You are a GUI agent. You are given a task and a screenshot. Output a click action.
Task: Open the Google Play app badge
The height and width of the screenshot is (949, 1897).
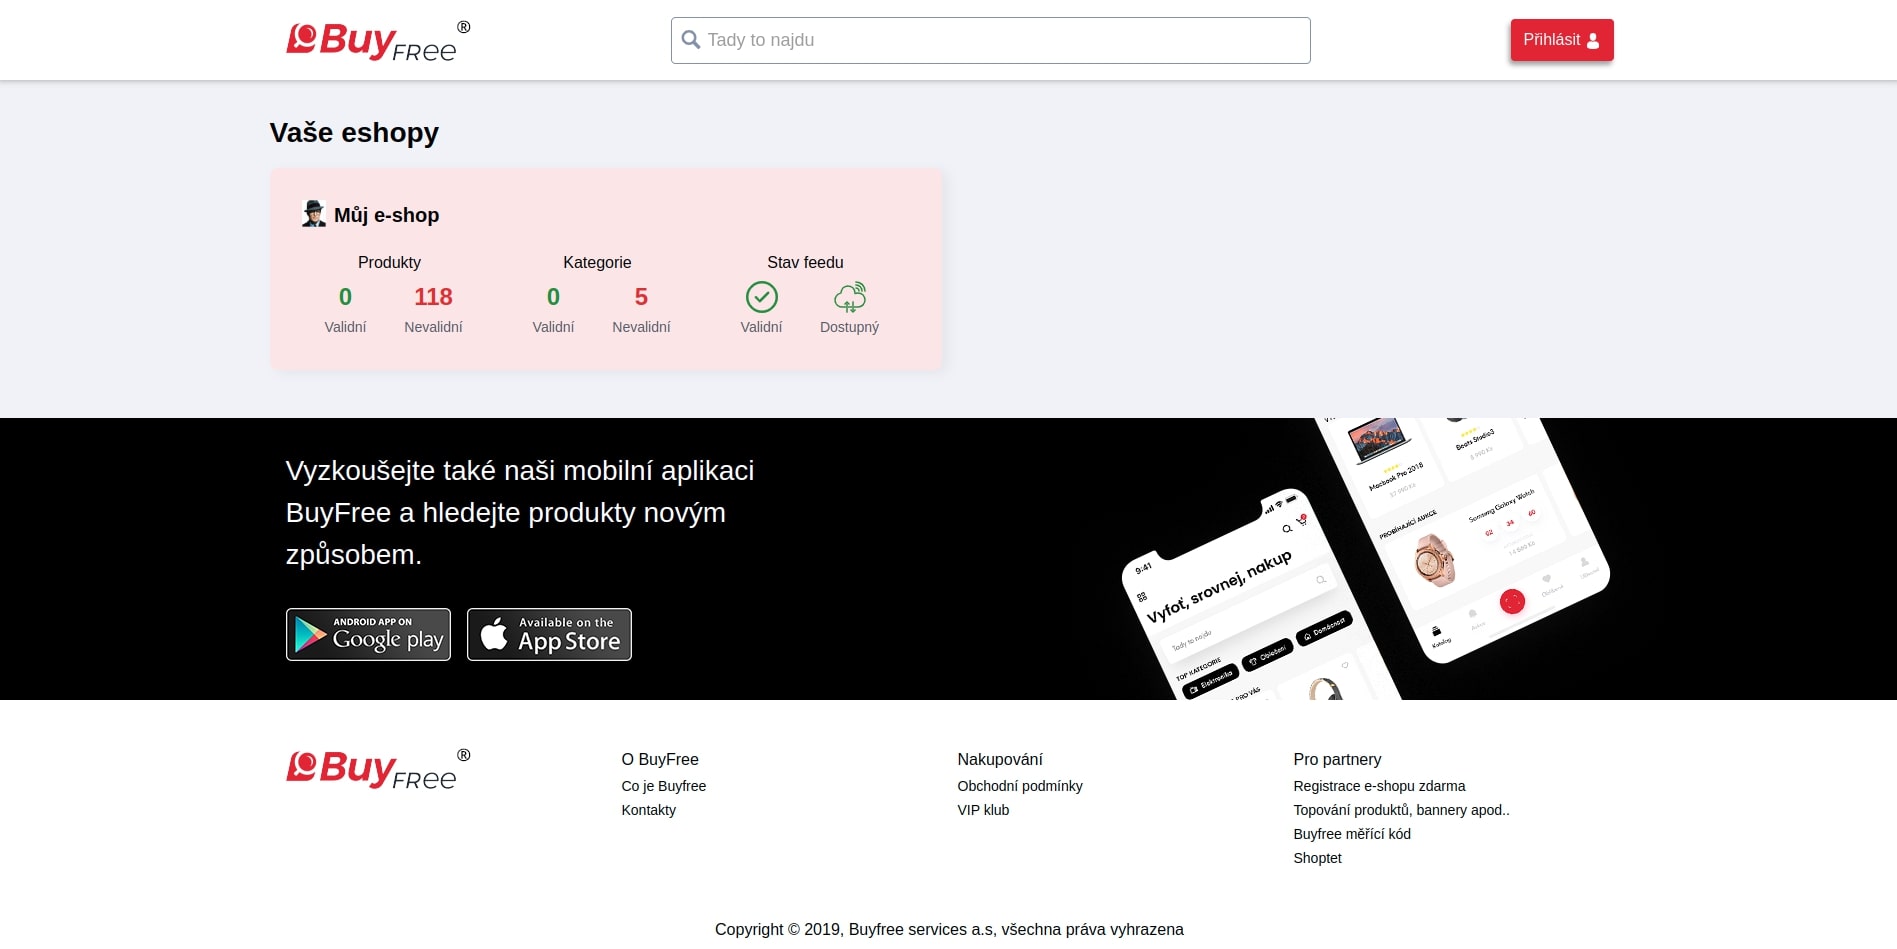[368, 635]
